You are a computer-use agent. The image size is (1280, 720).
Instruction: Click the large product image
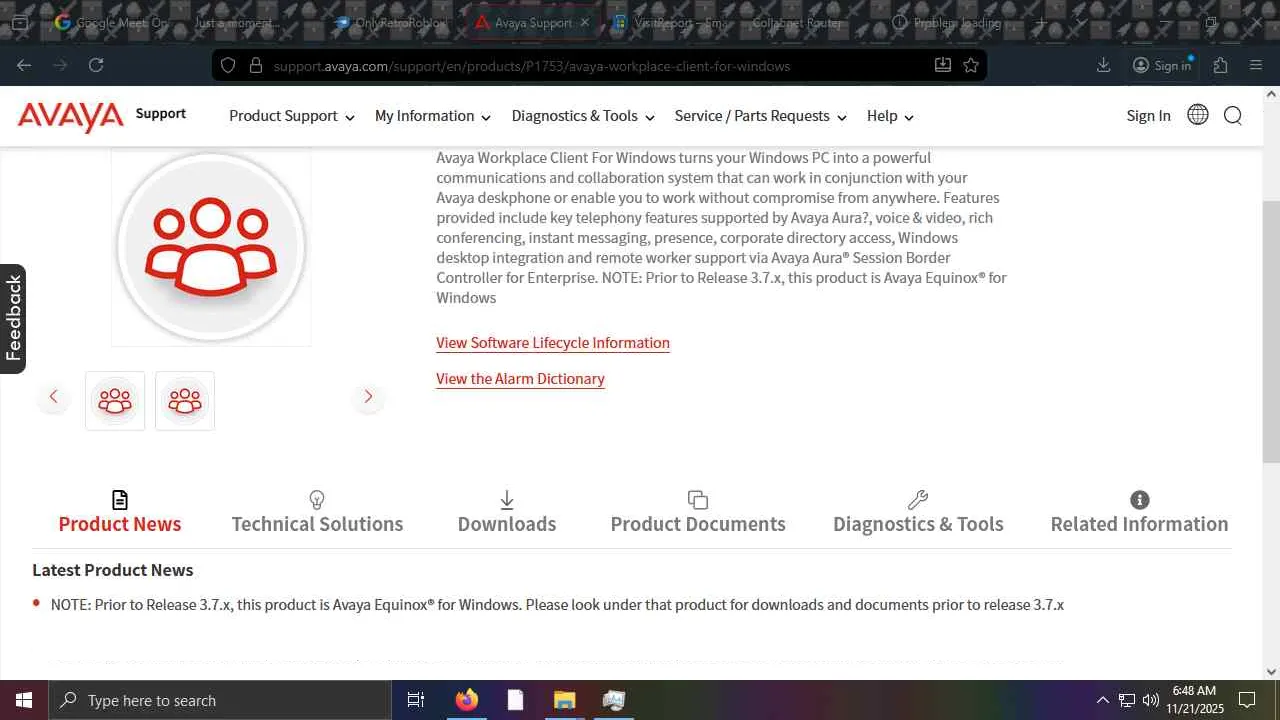(211, 246)
